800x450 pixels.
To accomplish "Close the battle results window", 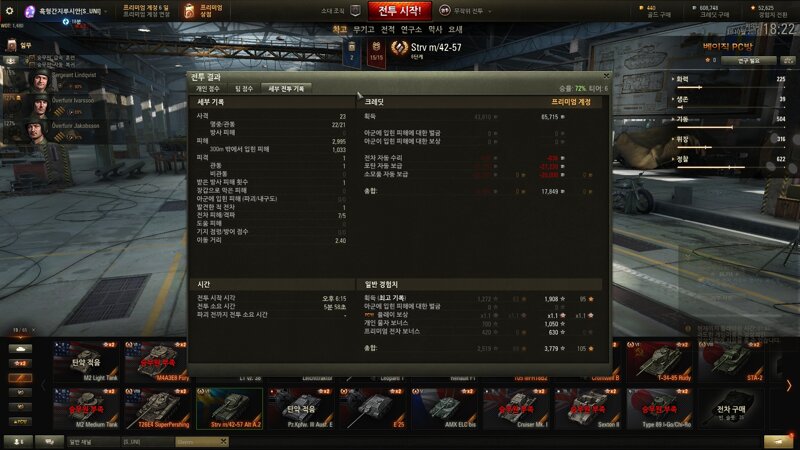I will [606, 76].
